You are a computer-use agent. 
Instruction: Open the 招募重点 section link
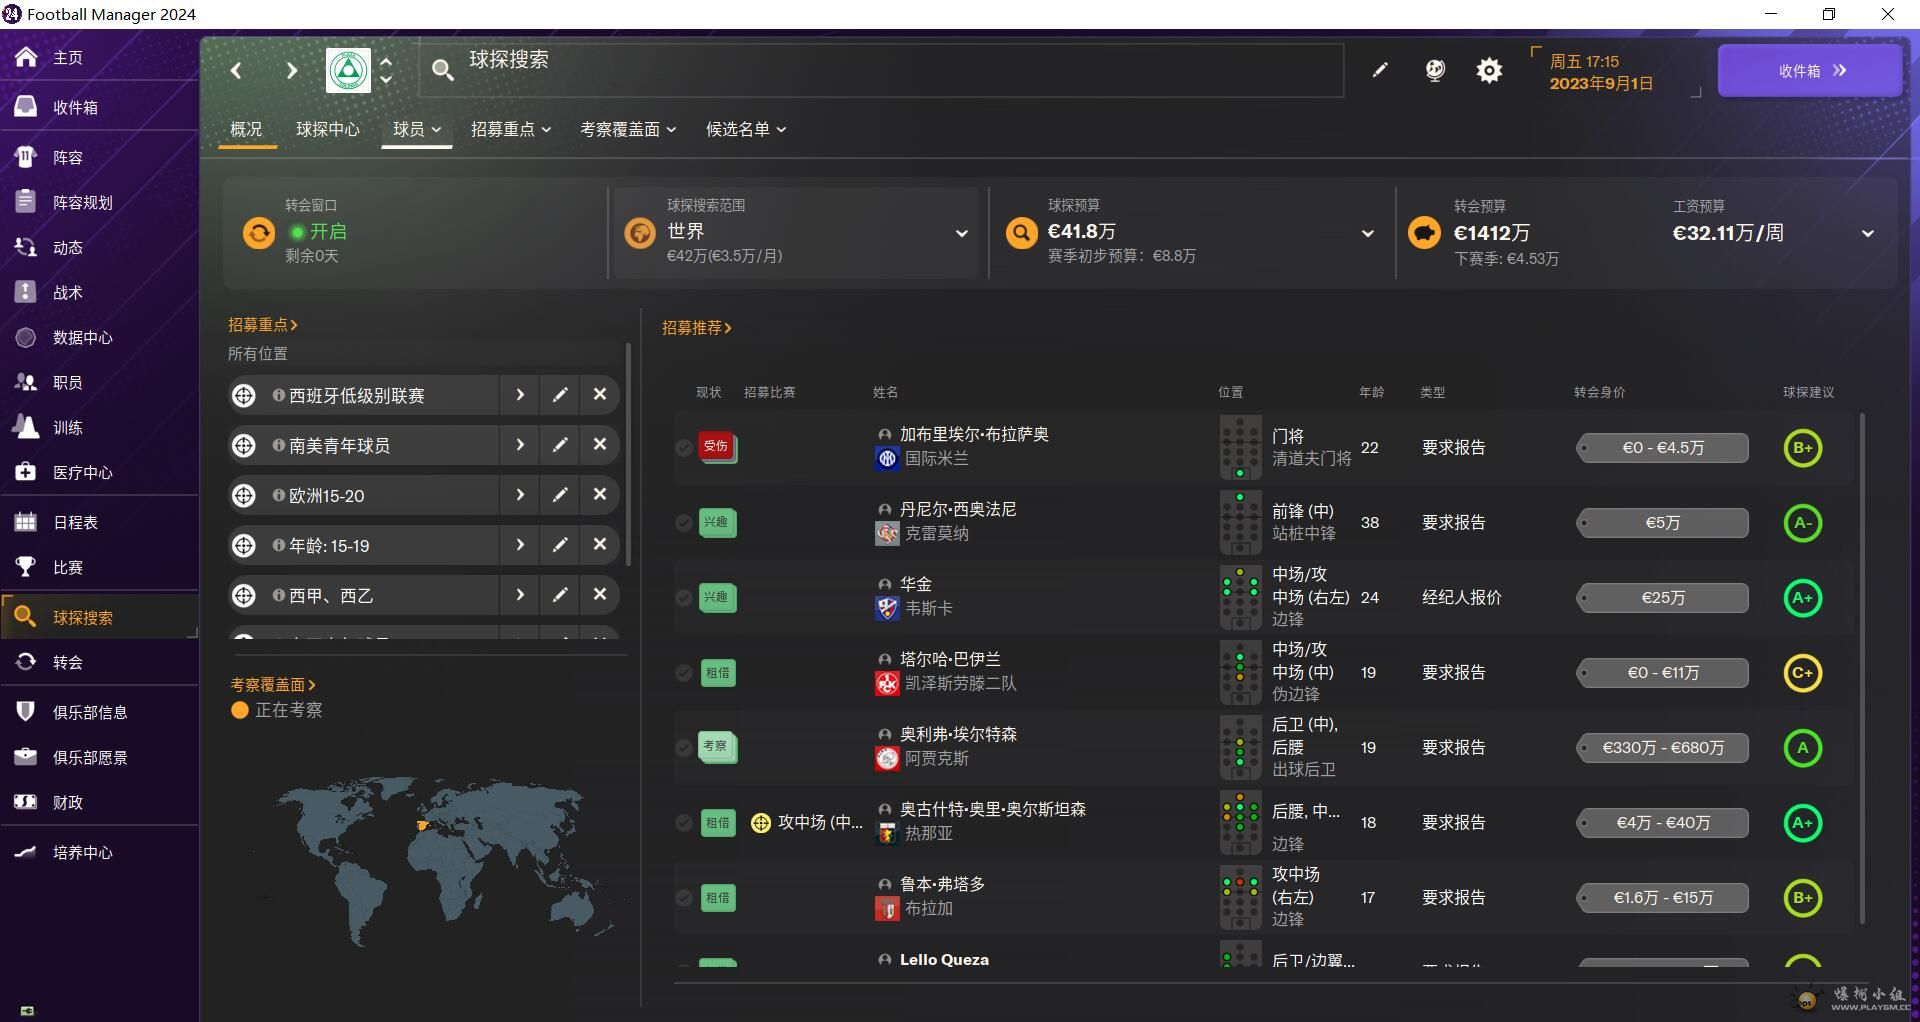(x=263, y=325)
